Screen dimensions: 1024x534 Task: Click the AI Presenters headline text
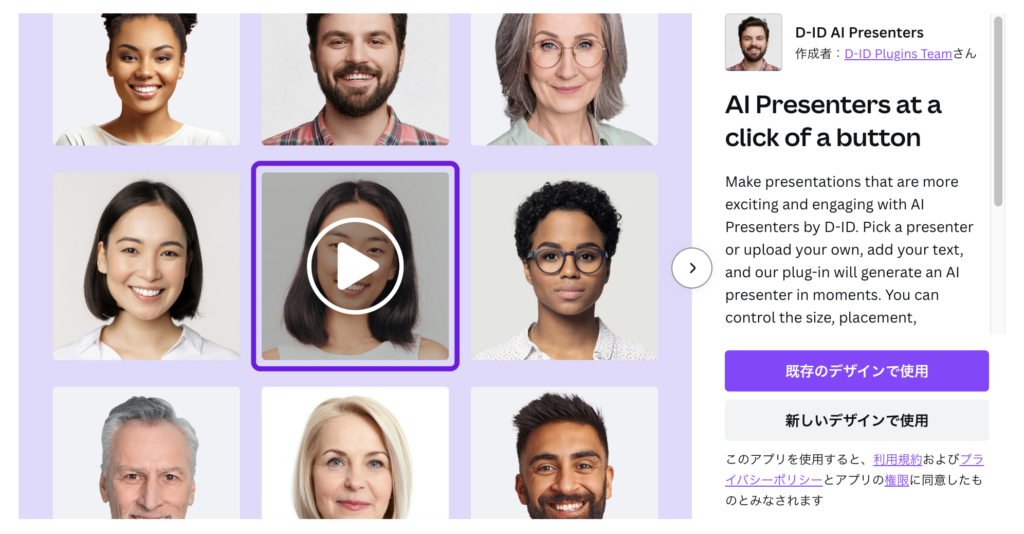pyautogui.click(x=833, y=121)
